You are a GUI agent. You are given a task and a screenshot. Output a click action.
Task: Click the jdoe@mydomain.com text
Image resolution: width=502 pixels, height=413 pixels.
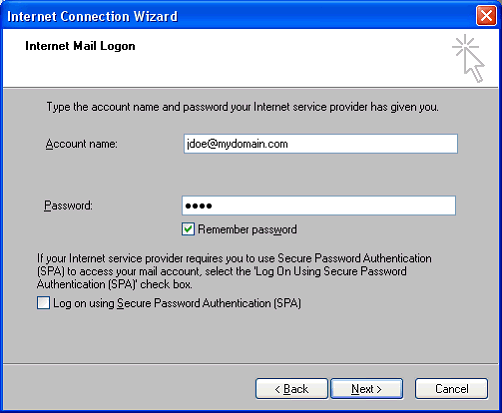[x=237, y=144]
